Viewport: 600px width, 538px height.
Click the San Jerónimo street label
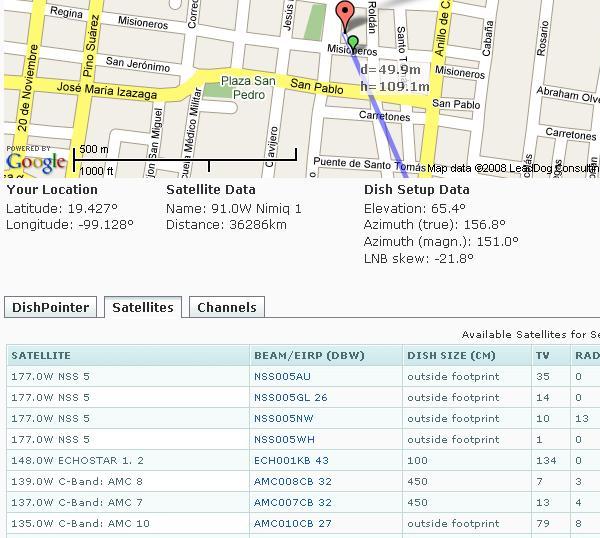point(138,64)
